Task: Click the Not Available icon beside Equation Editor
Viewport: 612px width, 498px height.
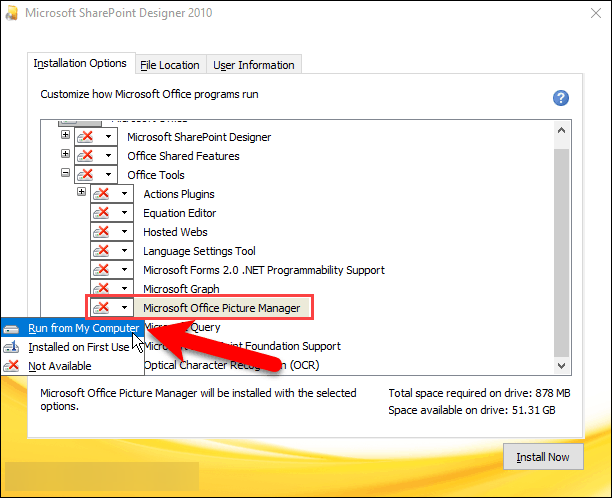Action: [x=101, y=213]
